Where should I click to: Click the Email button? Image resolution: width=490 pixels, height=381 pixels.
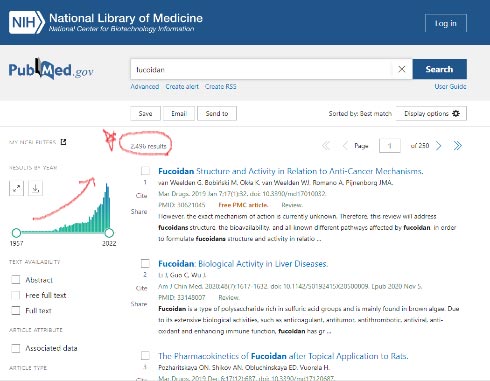pyautogui.click(x=179, y=113)
